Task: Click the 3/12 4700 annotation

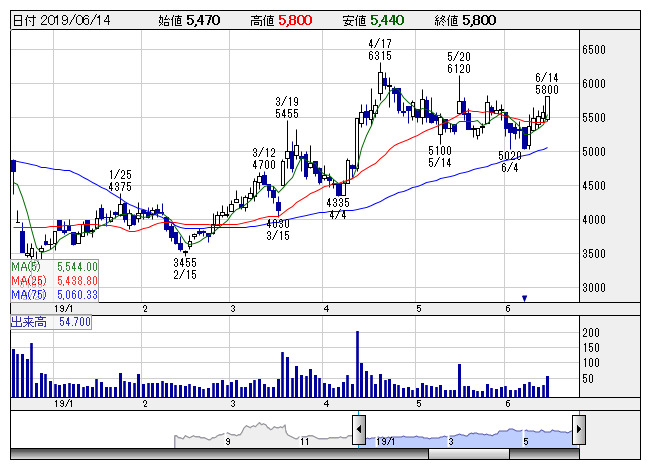Action: 264,158
